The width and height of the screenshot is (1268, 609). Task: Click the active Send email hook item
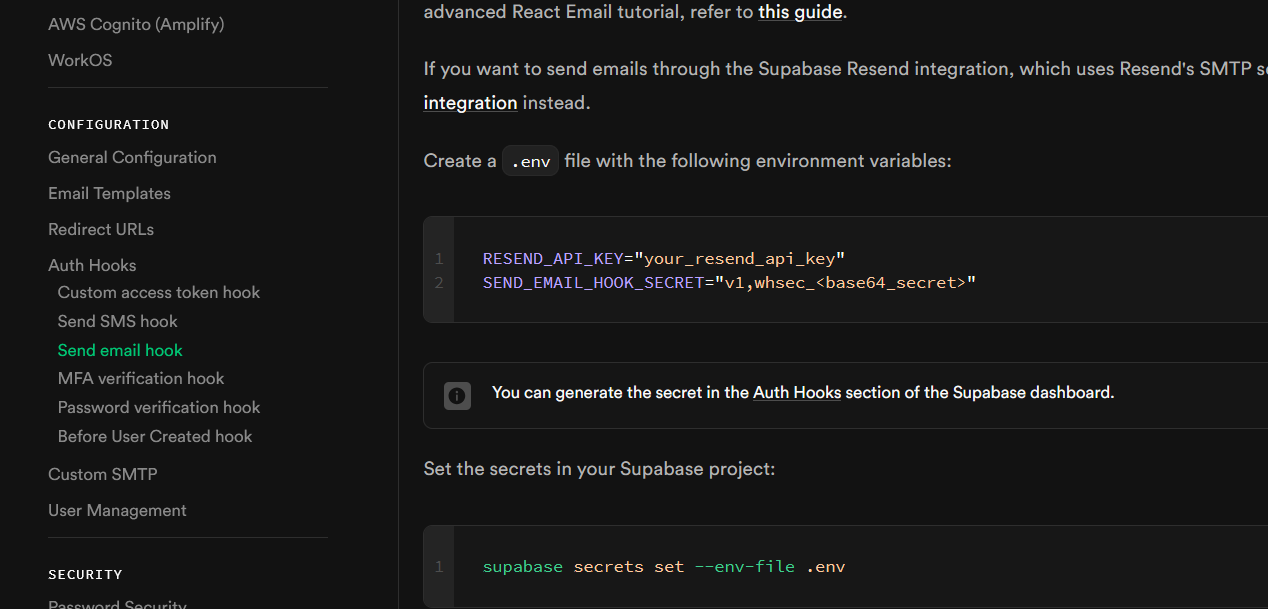[x=120, y=350]
